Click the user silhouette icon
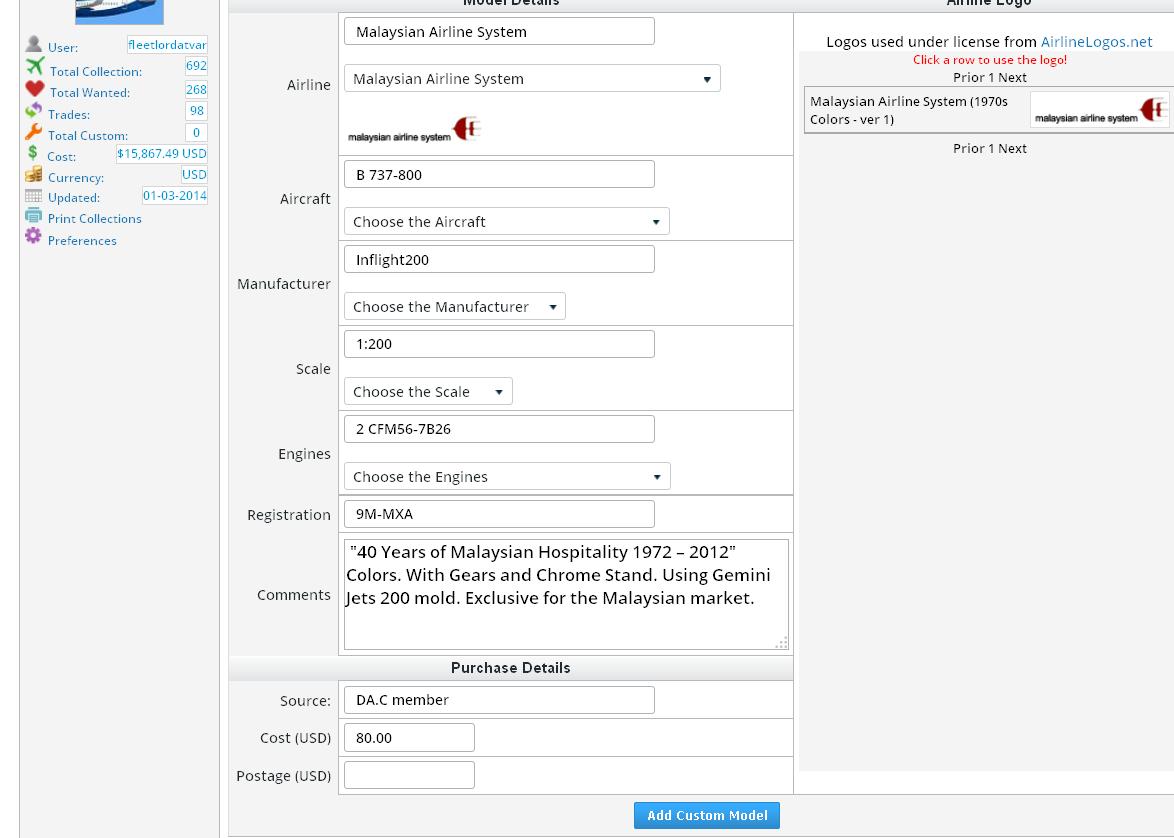This screenshot has height=838, width=1174. pos(33,44)
